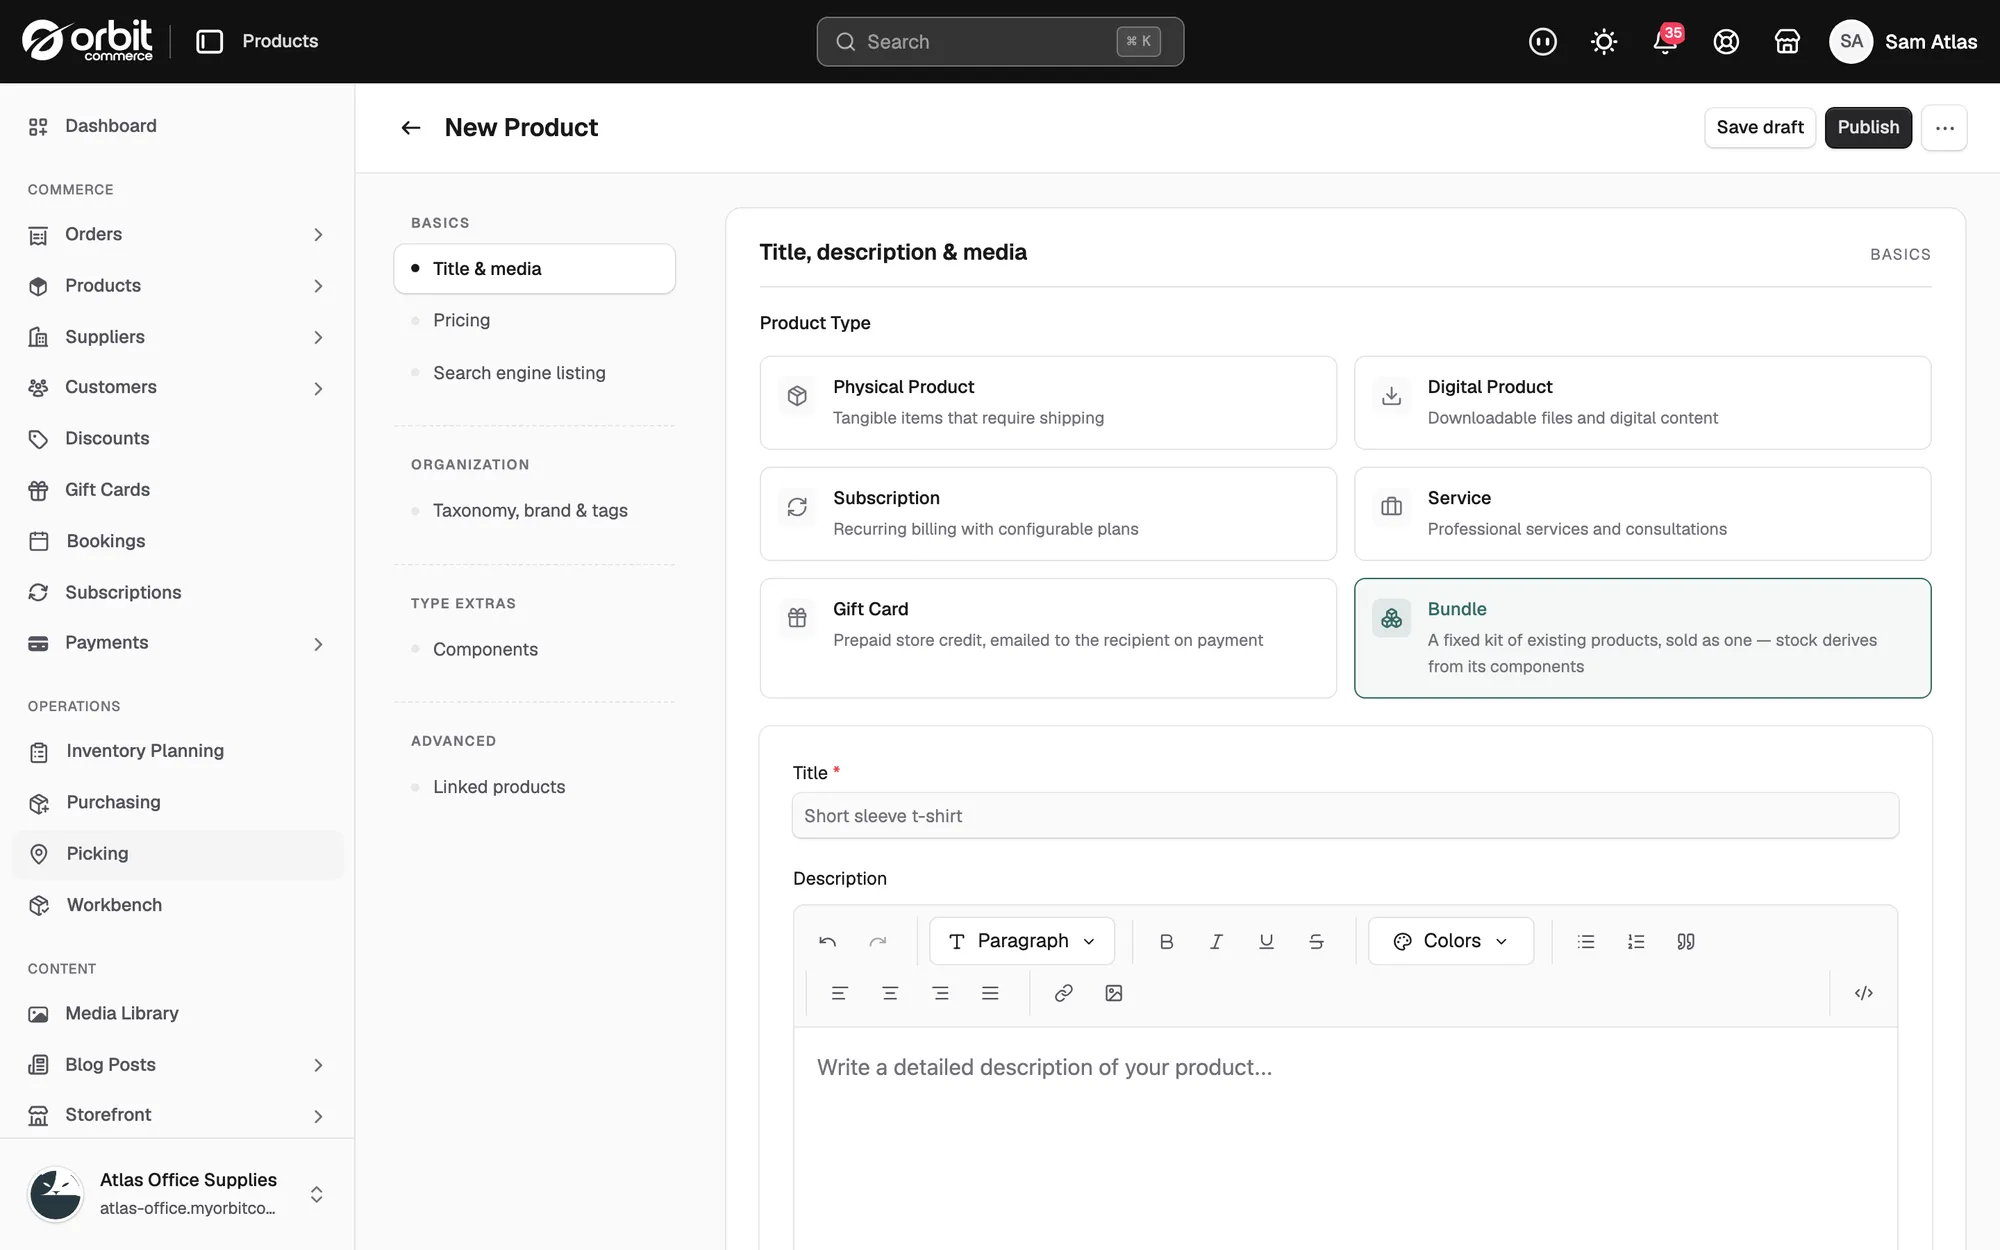Image resolution: width=2000 pixels, height=1250 pixels.
Task: Open the Bookings page
Action: [177, 541]
